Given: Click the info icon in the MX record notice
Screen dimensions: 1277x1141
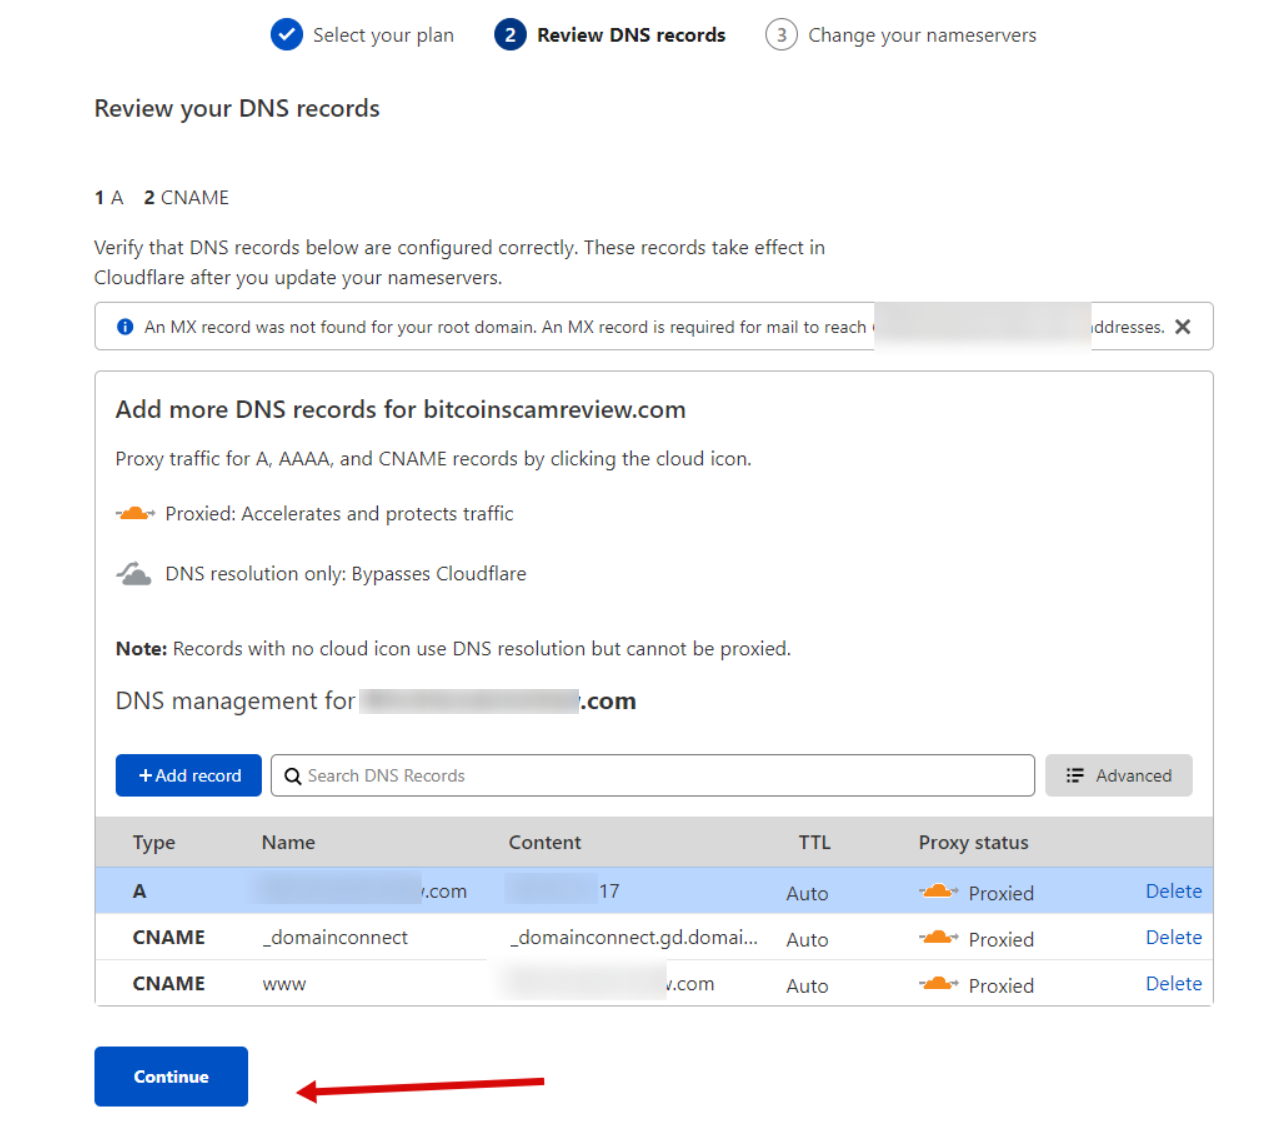Looking at the screenshot, I should click(125, 327).
